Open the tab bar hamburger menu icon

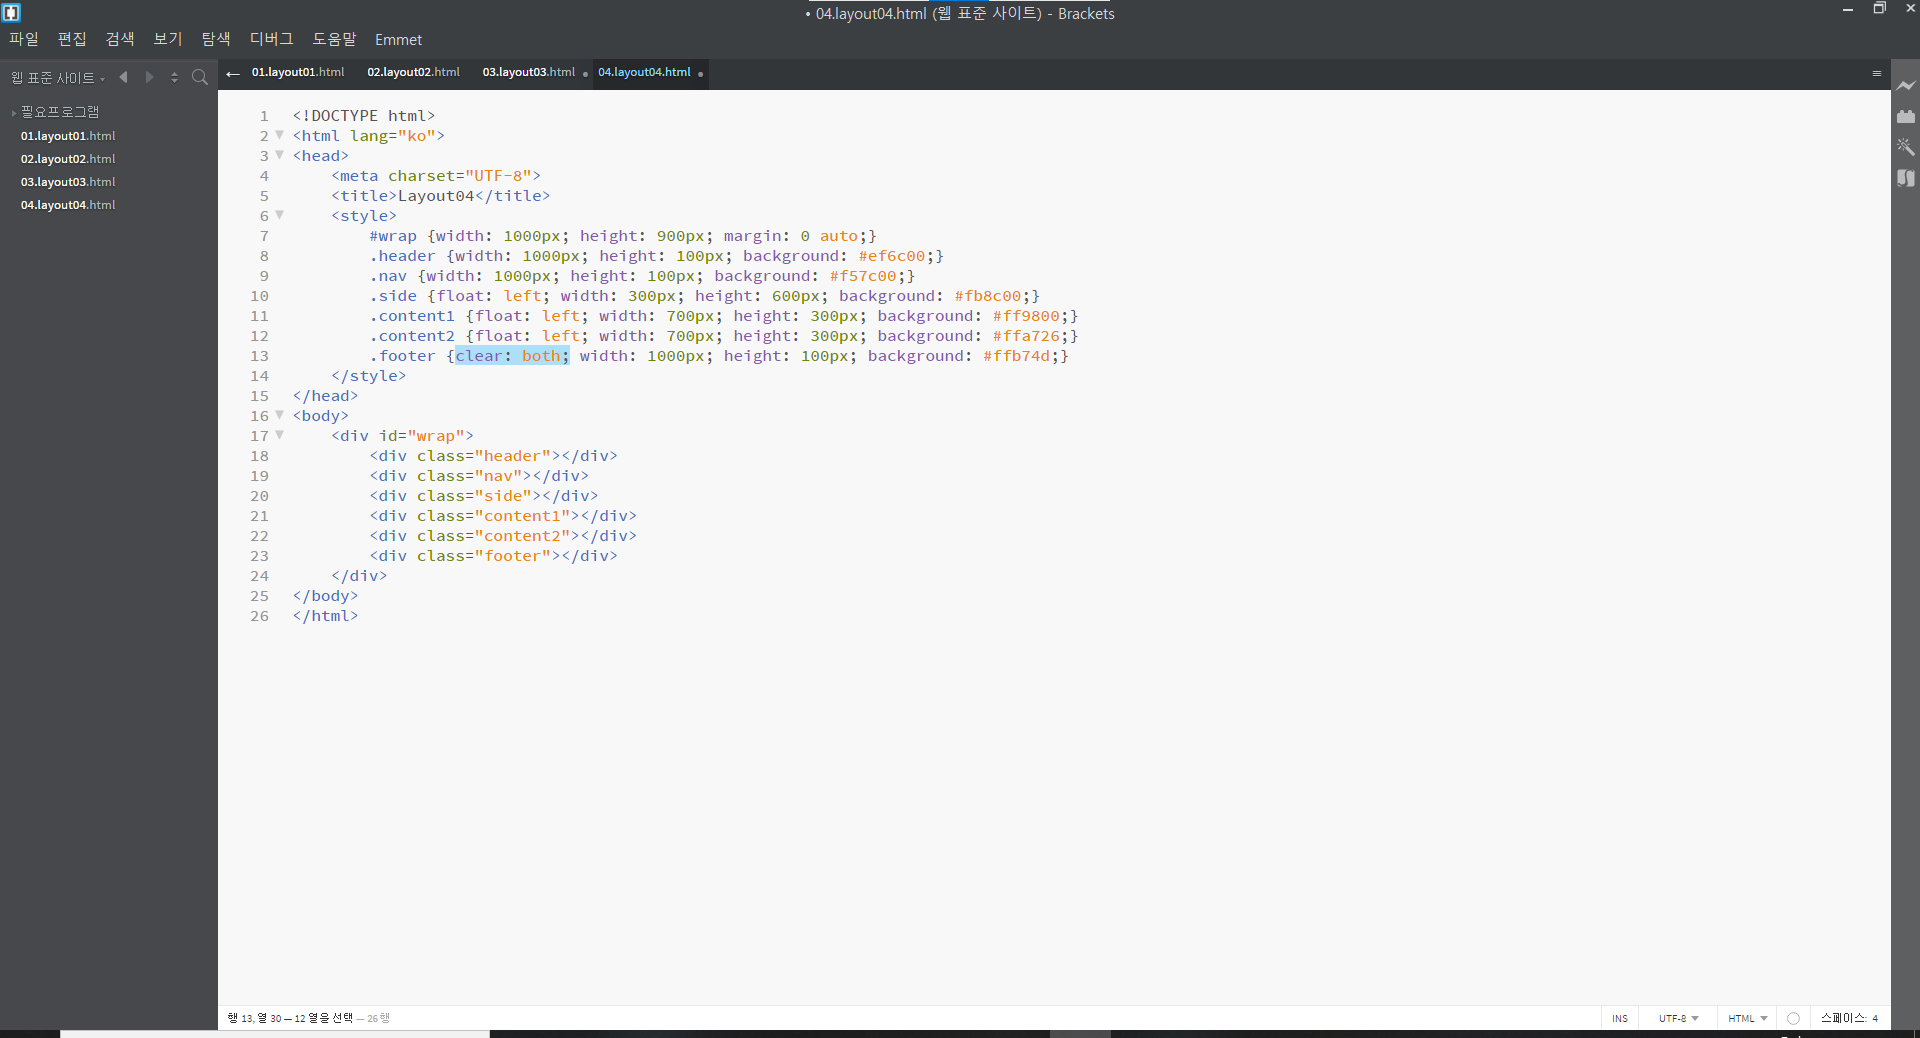click(x=1877, y=73)
